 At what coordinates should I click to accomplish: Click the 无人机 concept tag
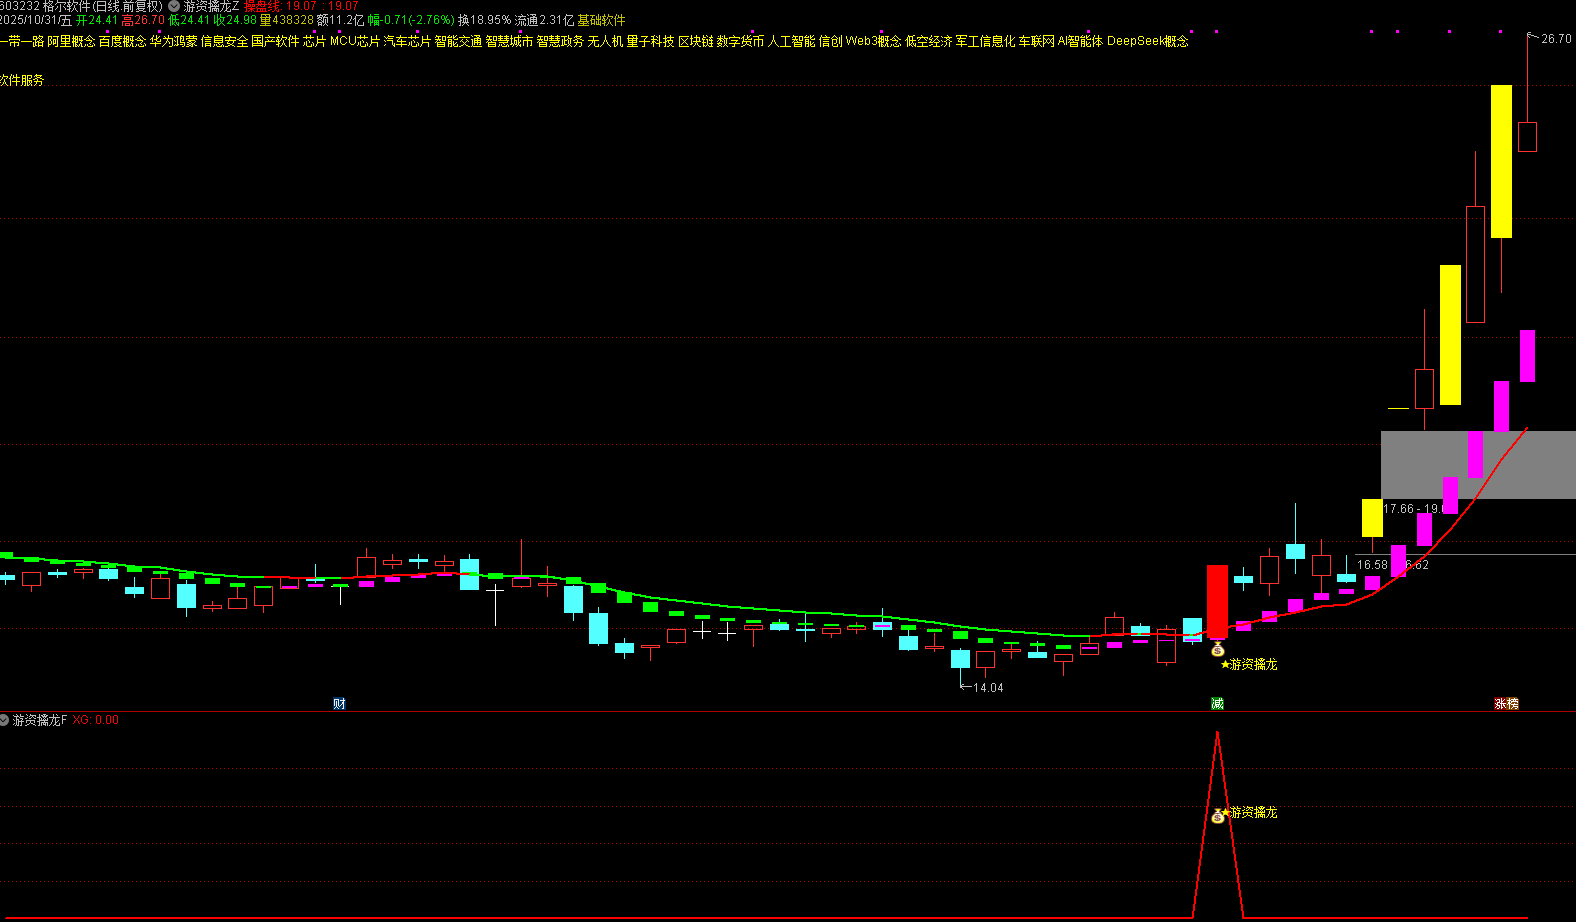605,41
